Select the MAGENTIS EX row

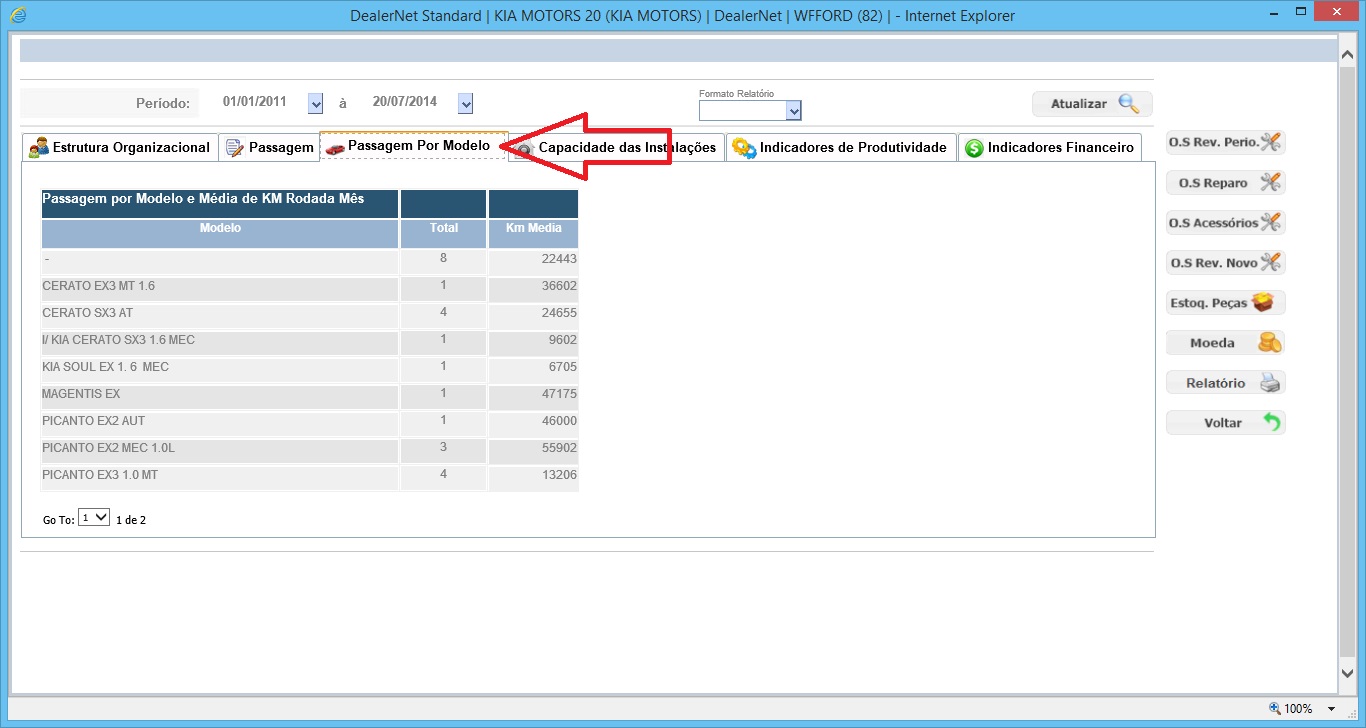pos(309,396)
